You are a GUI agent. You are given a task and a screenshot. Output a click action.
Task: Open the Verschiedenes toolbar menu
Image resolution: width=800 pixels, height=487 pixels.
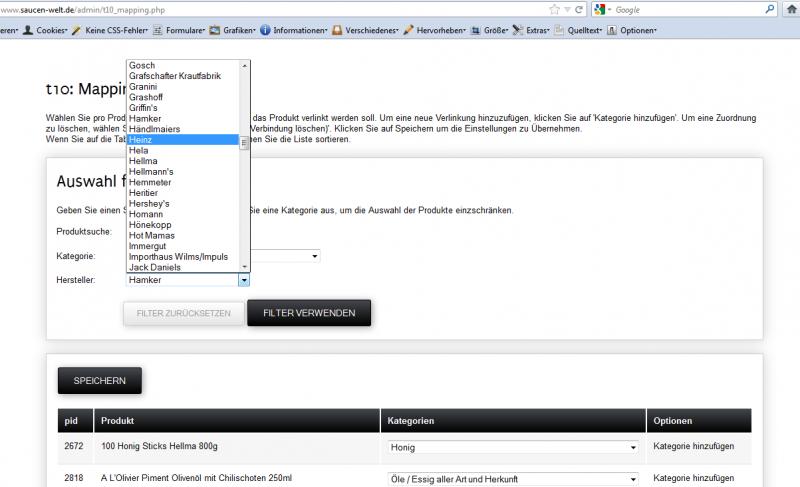[371, 30]
